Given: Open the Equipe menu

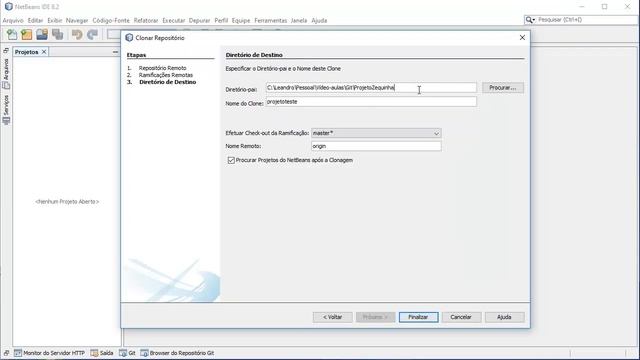Looking at the screenshot, I should click(241, 20).
